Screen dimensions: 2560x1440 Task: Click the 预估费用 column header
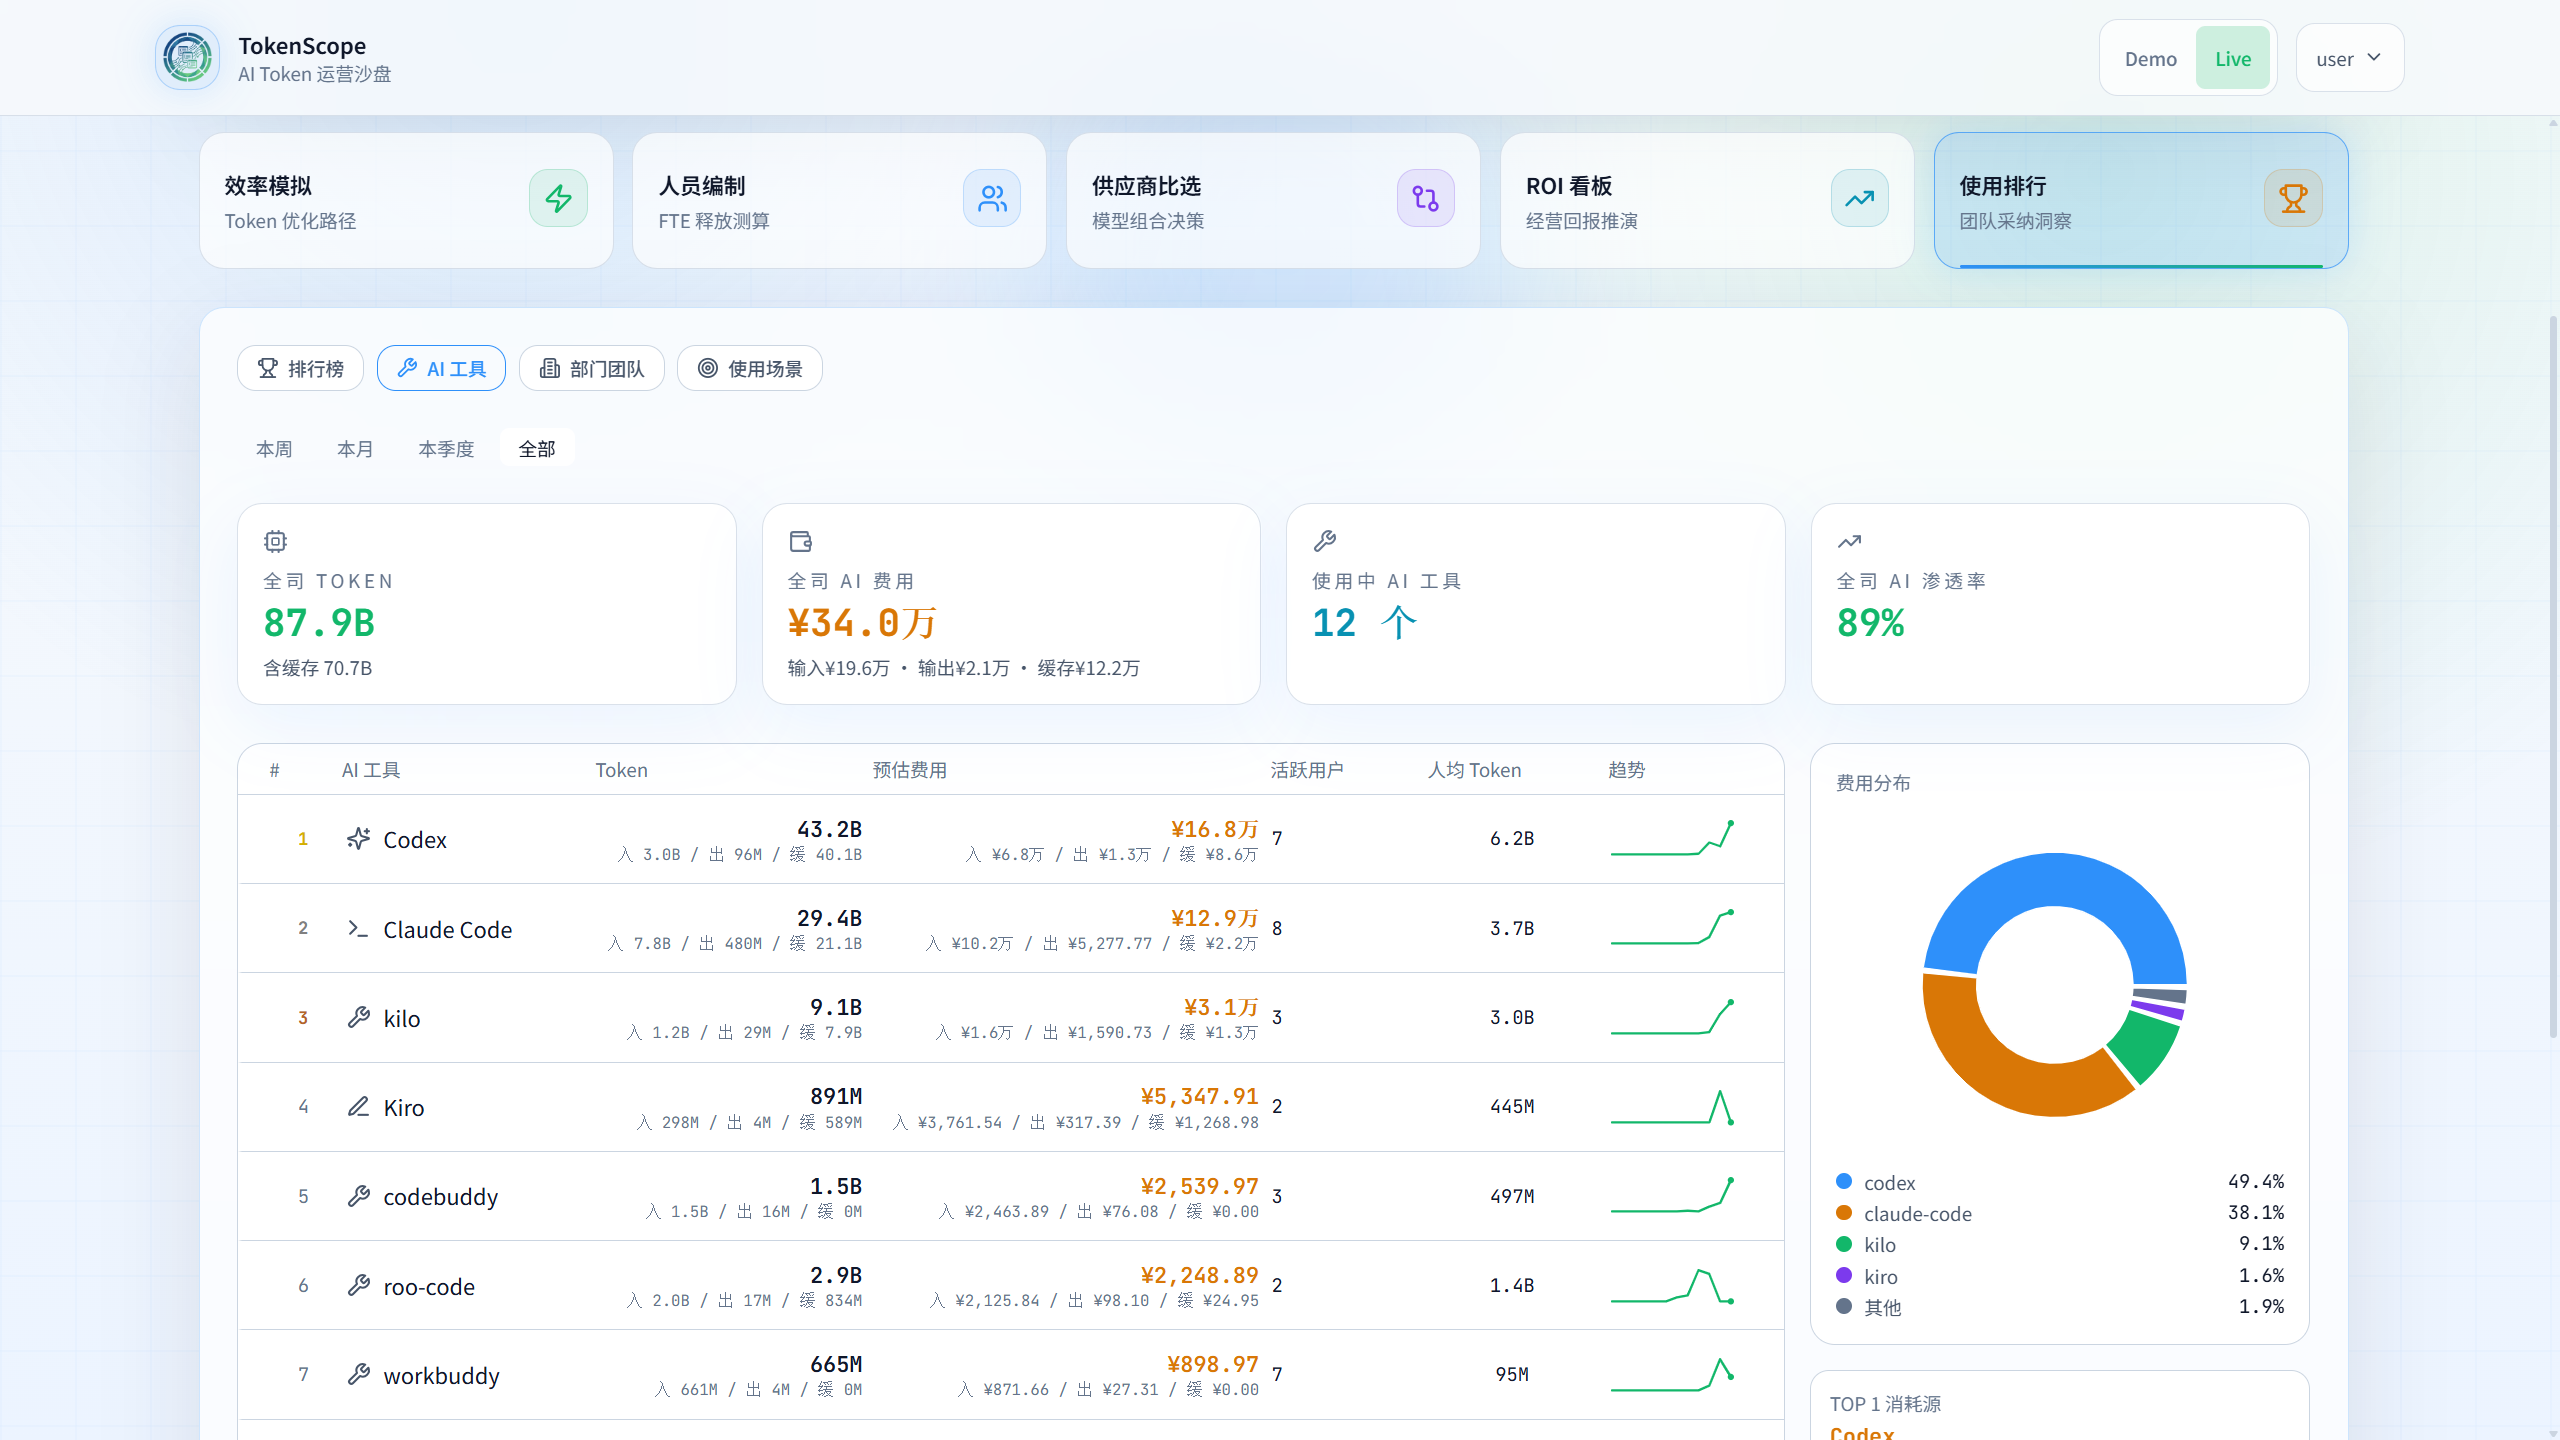[x=910, y=770]
